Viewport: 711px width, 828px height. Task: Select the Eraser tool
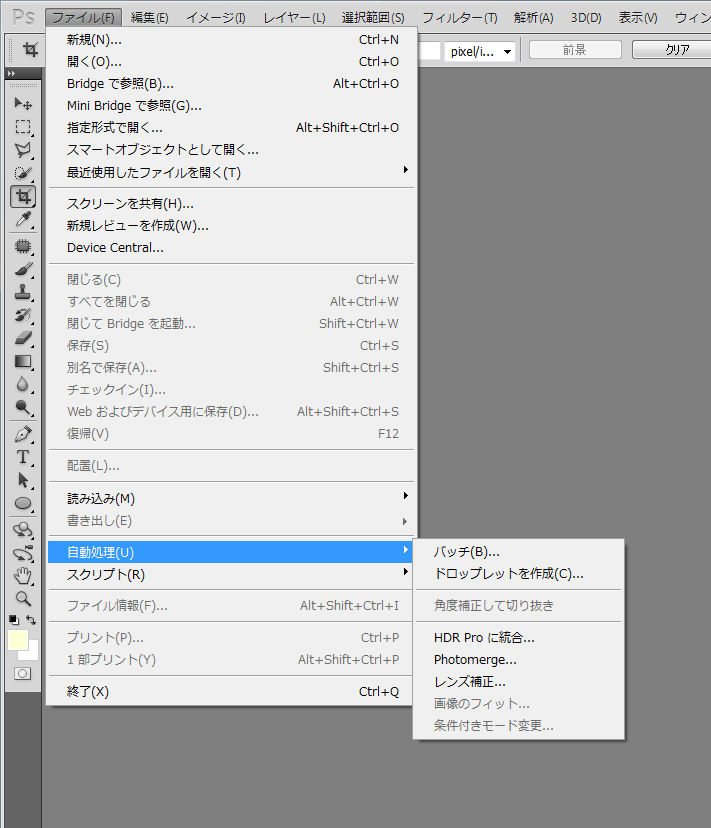click(23, 338)
